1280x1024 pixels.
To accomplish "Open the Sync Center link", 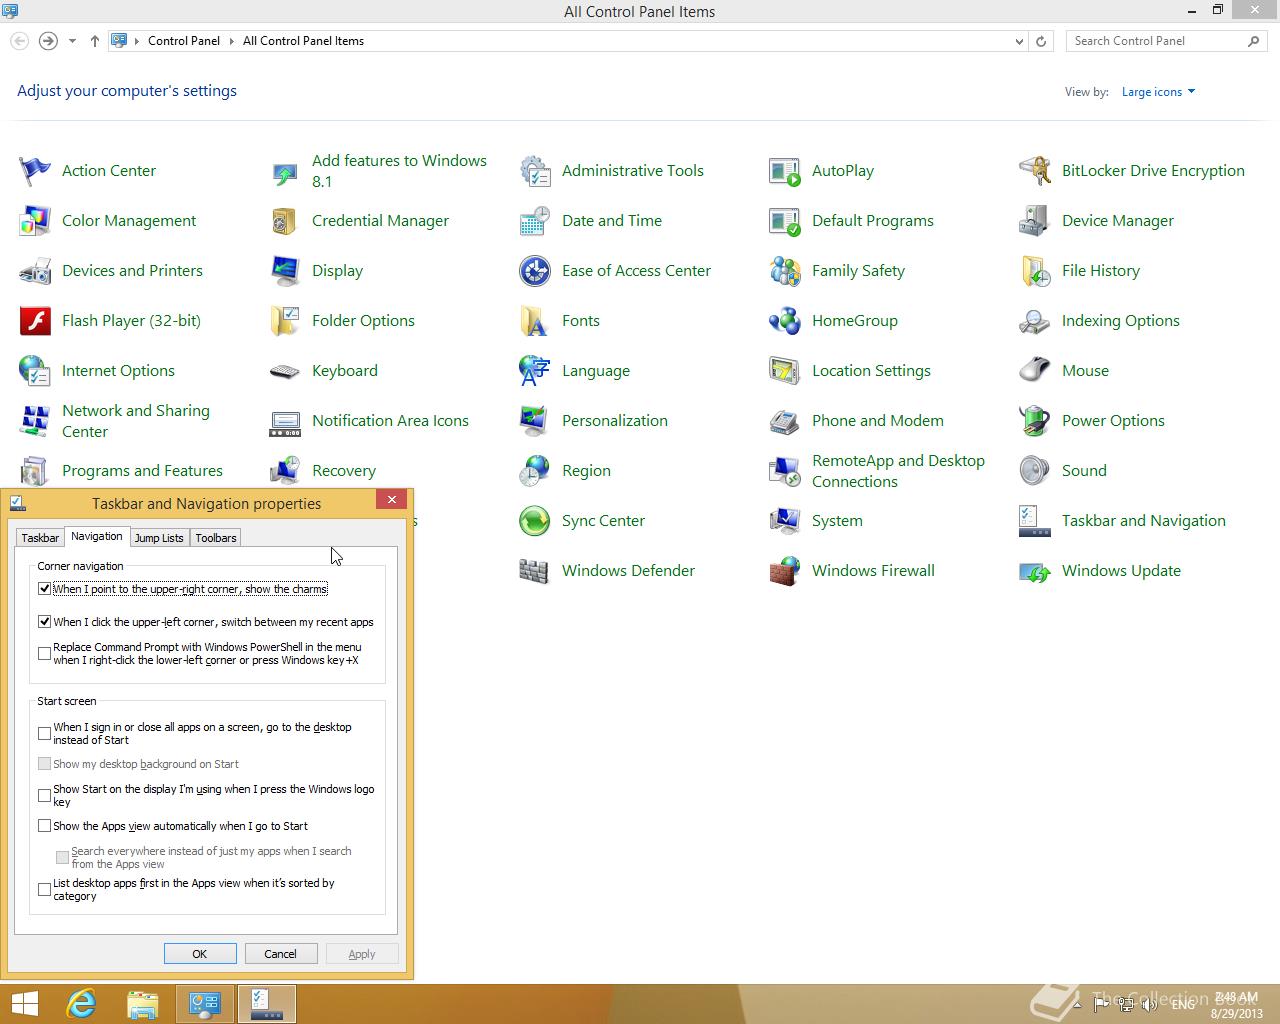I will (x=603, y=521).
